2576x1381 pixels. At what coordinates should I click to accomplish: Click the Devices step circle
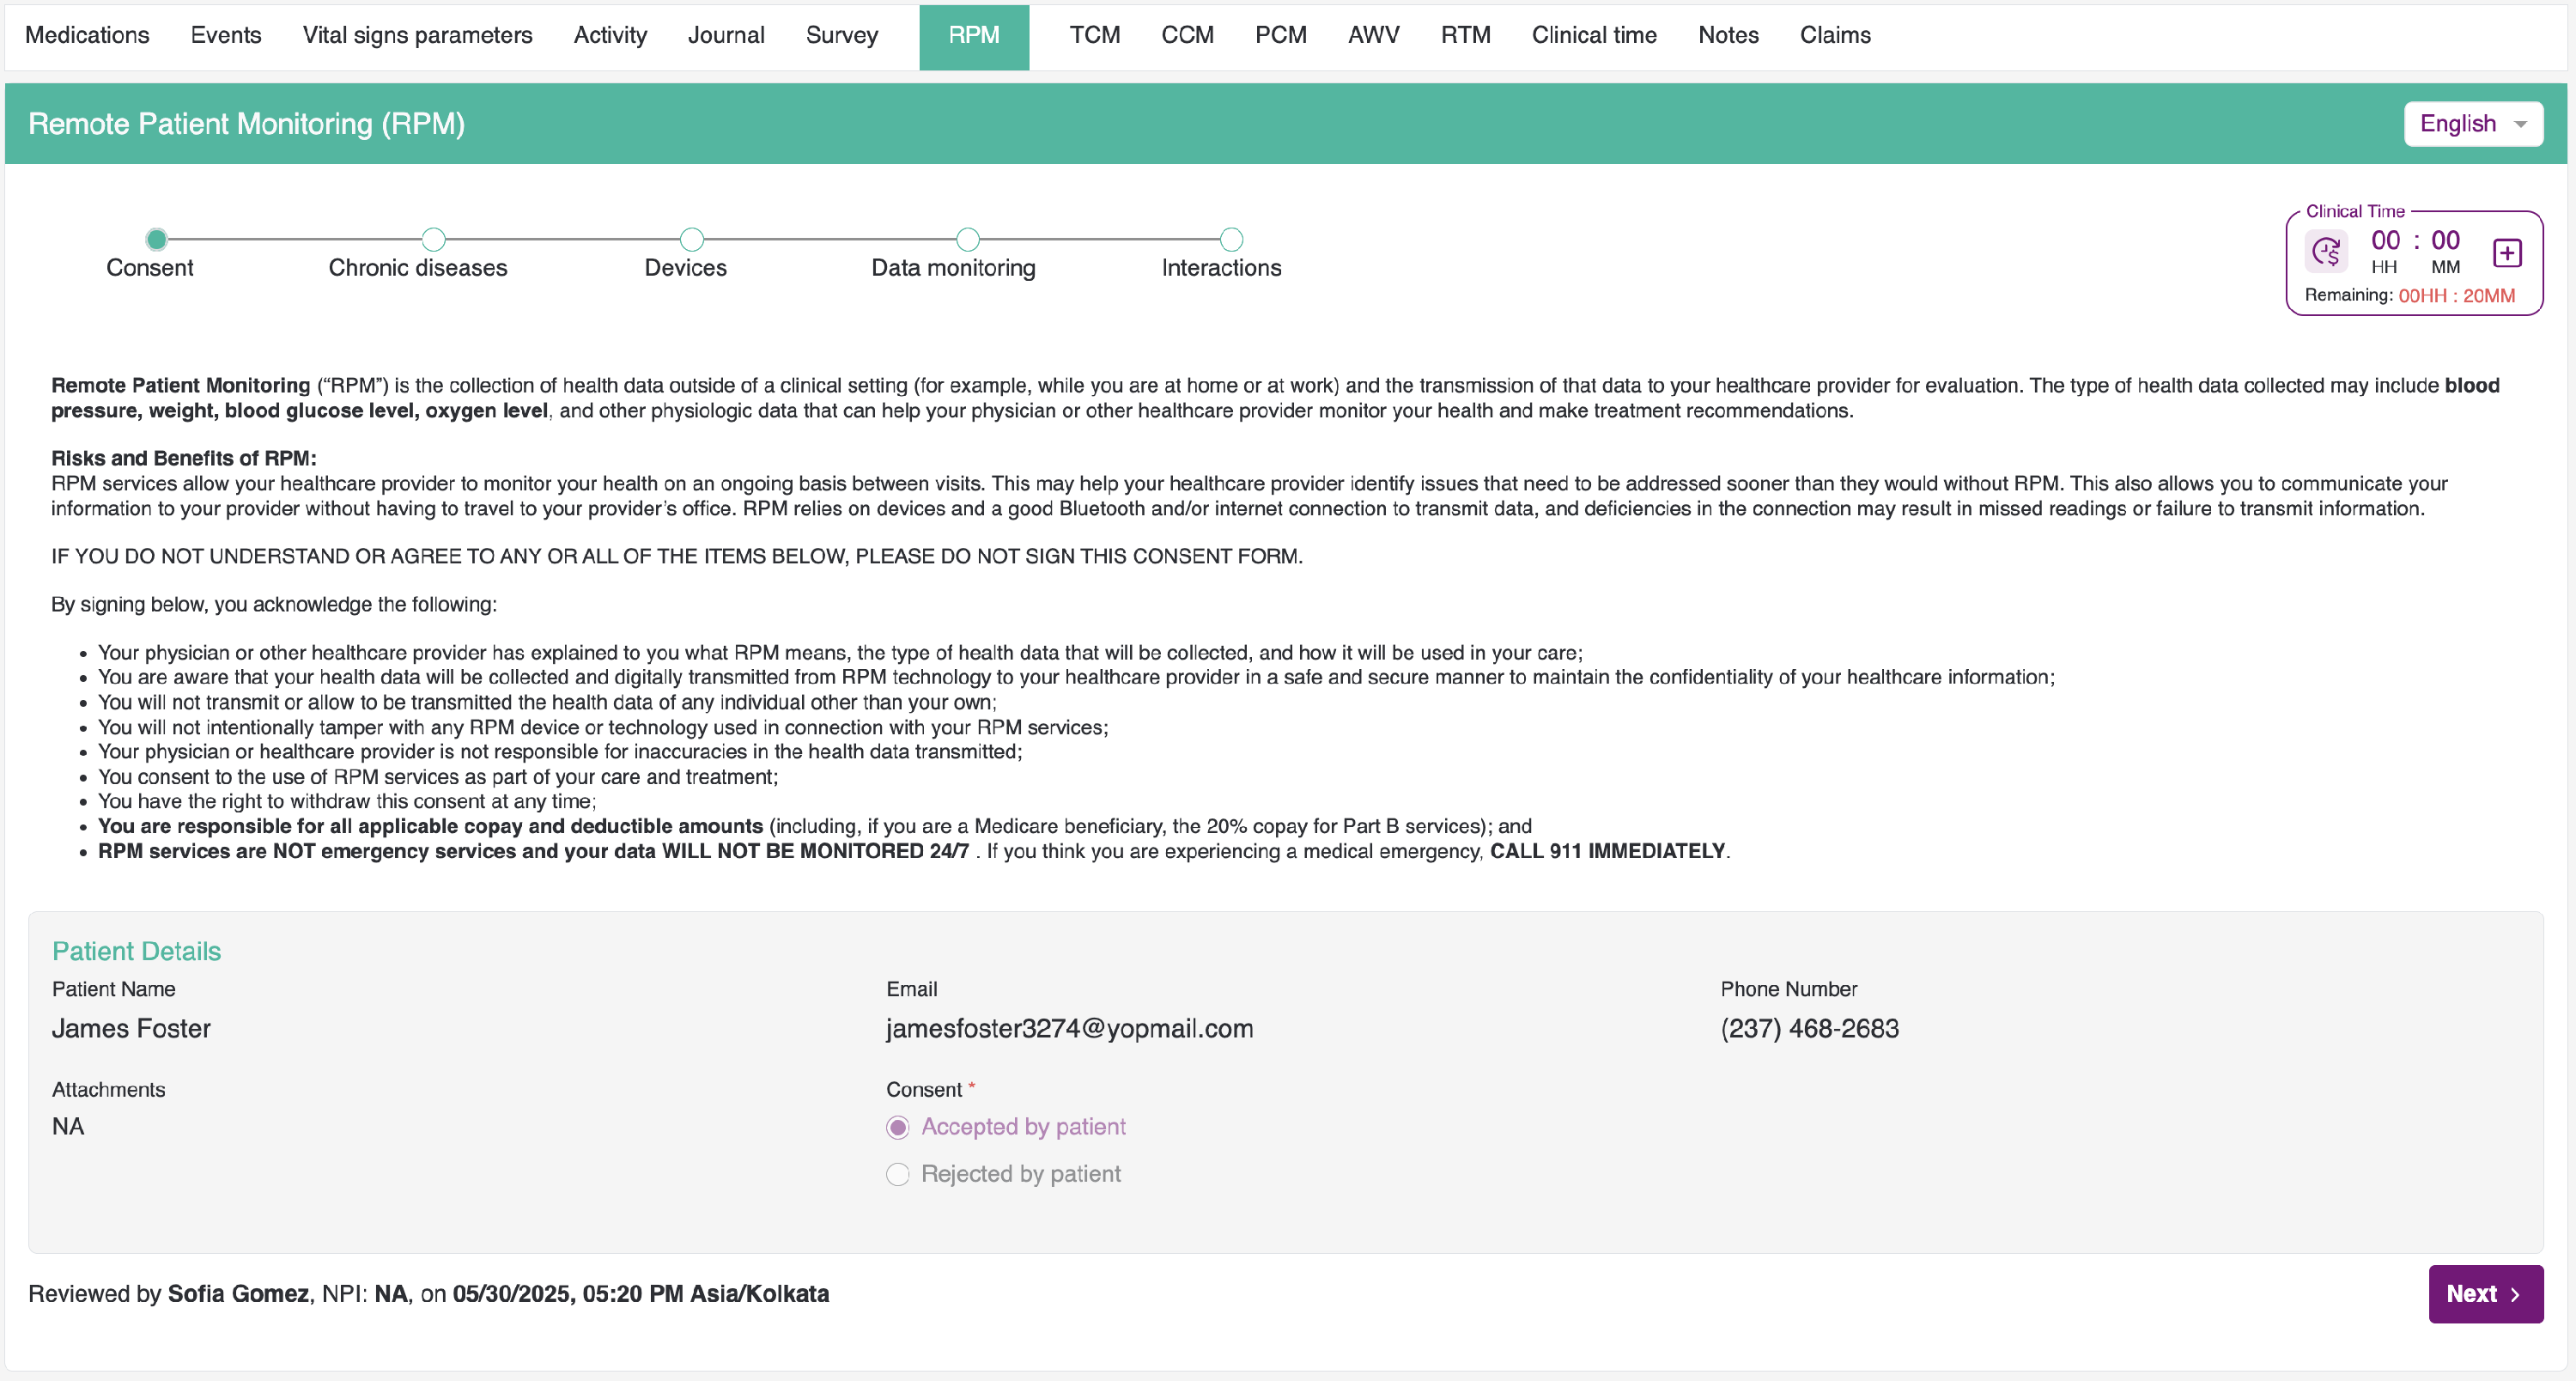691,239
